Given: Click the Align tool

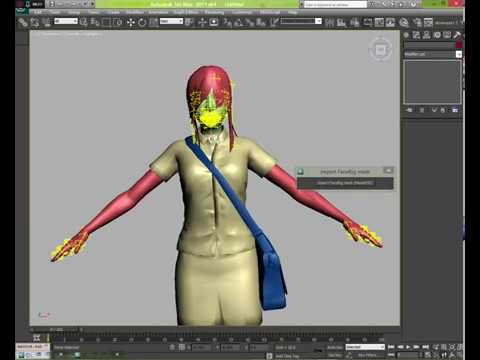Looking at the screenshot, I should pyautogui.click(x=341, y=22).
